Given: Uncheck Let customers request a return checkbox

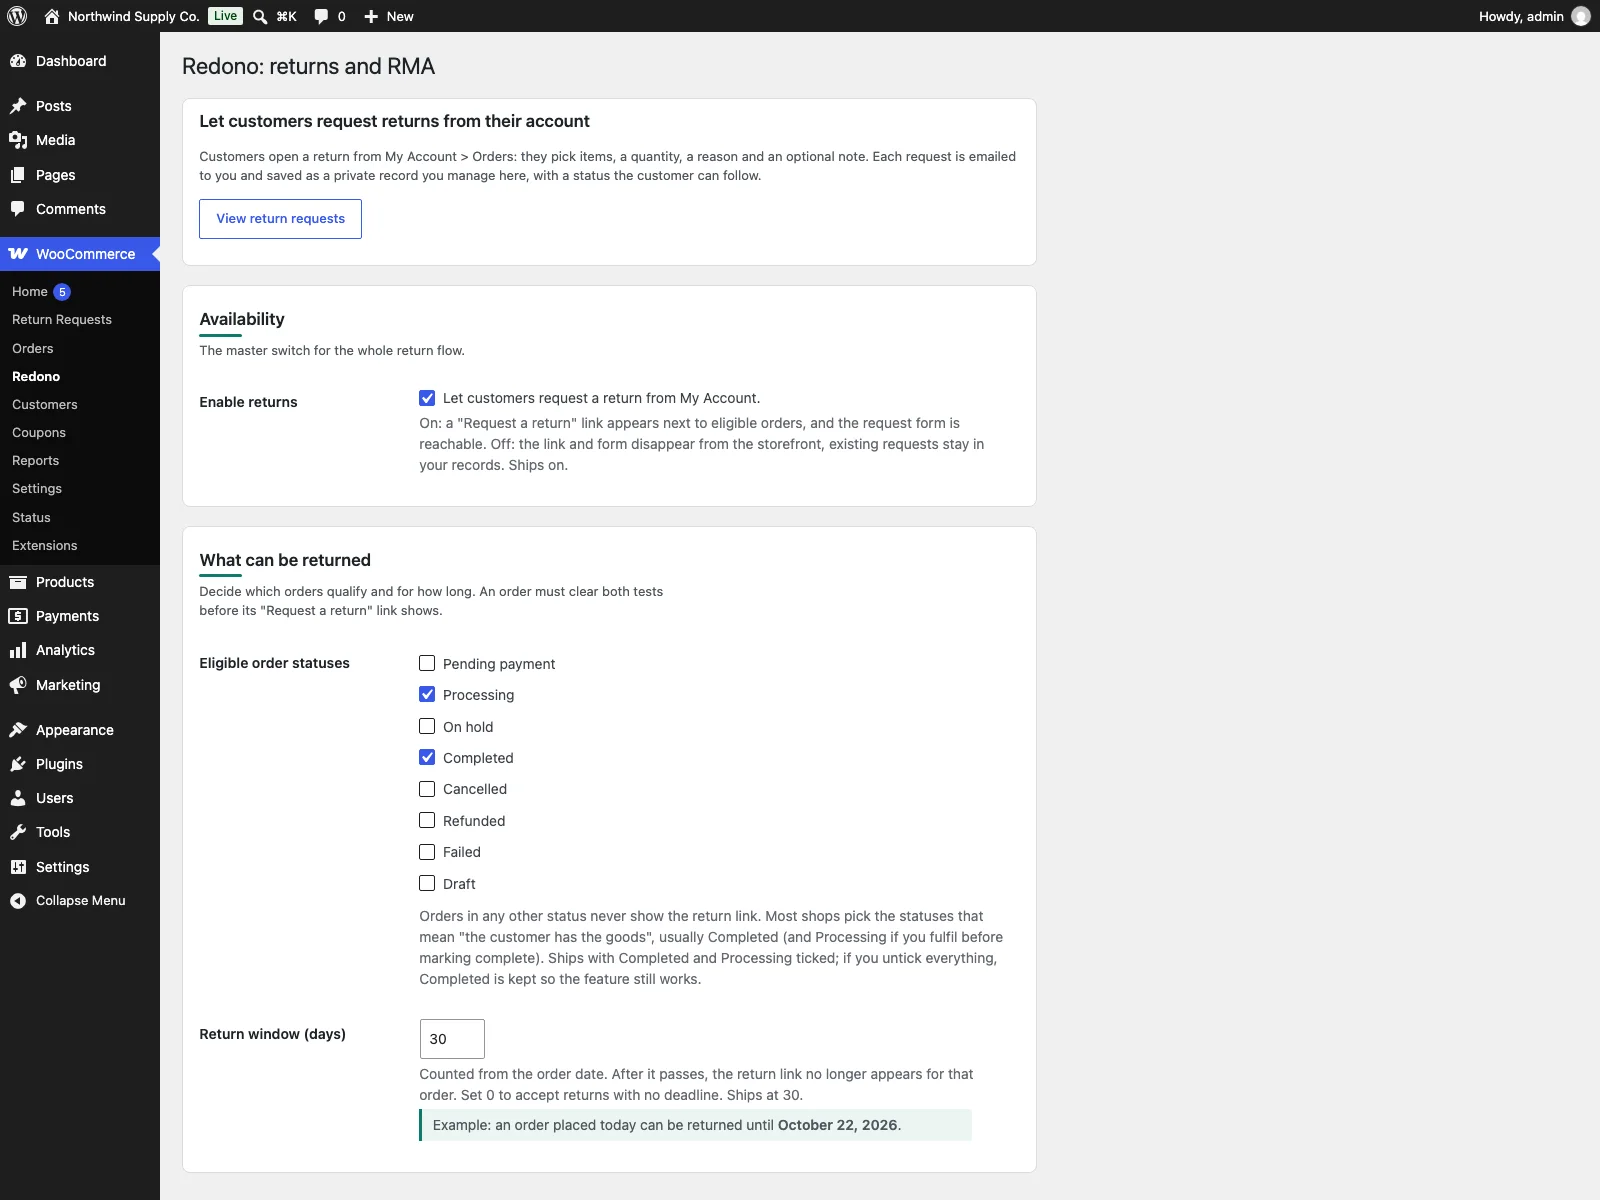Looking at the screenshot, I should click(x=427, y=398).
